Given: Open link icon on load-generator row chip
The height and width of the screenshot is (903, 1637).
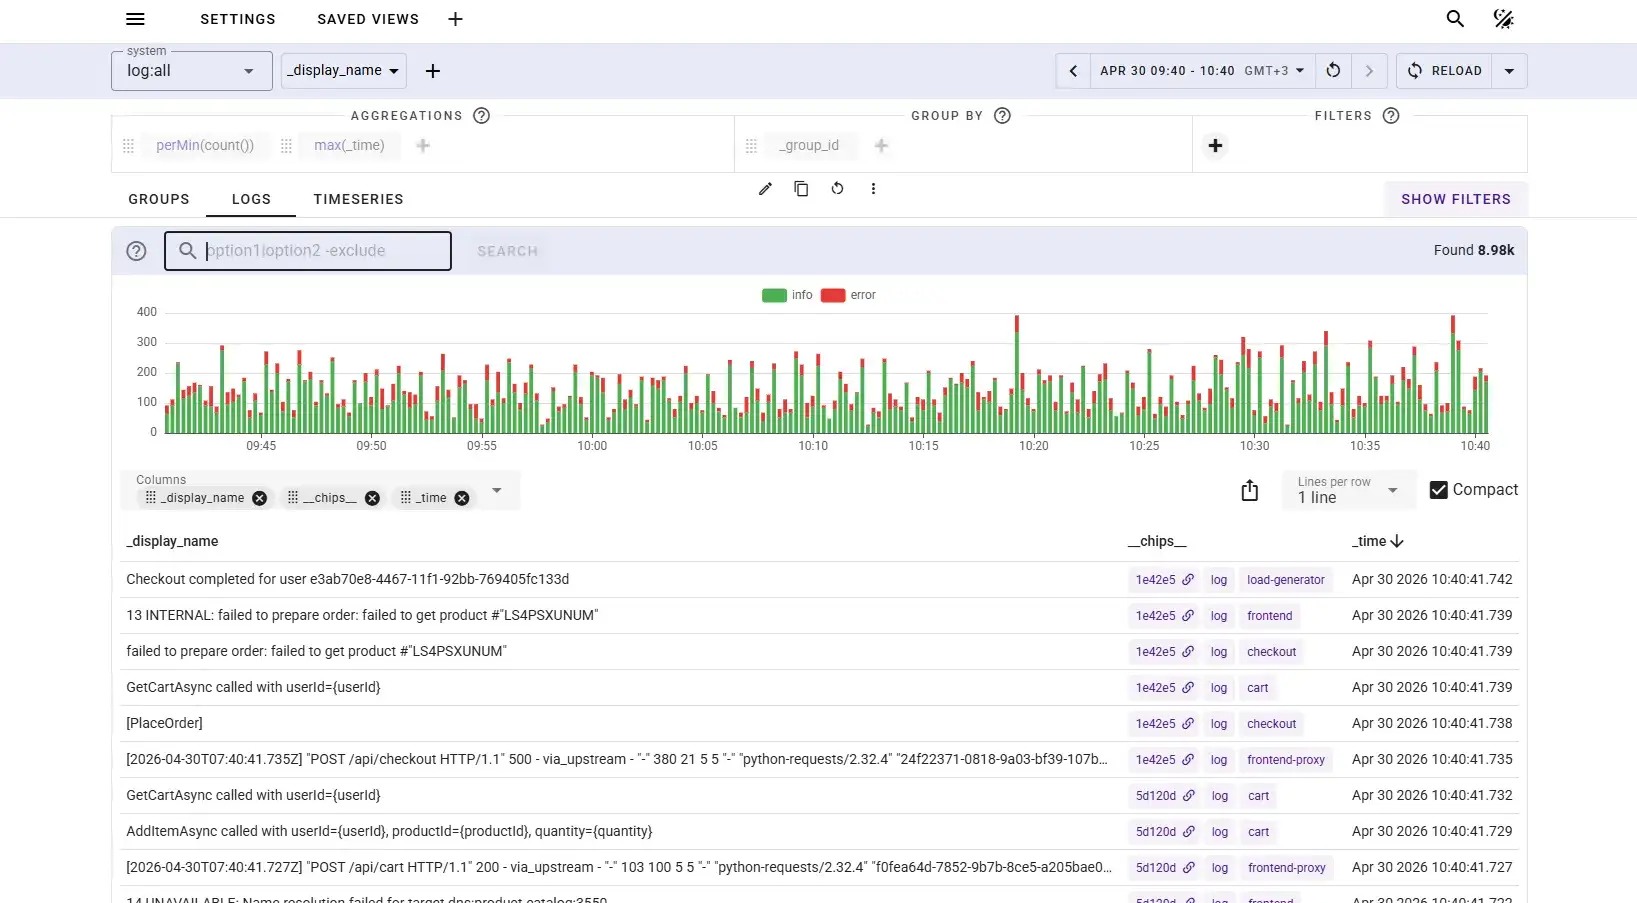Looking at the screenshot, I should click(1188, 580).
